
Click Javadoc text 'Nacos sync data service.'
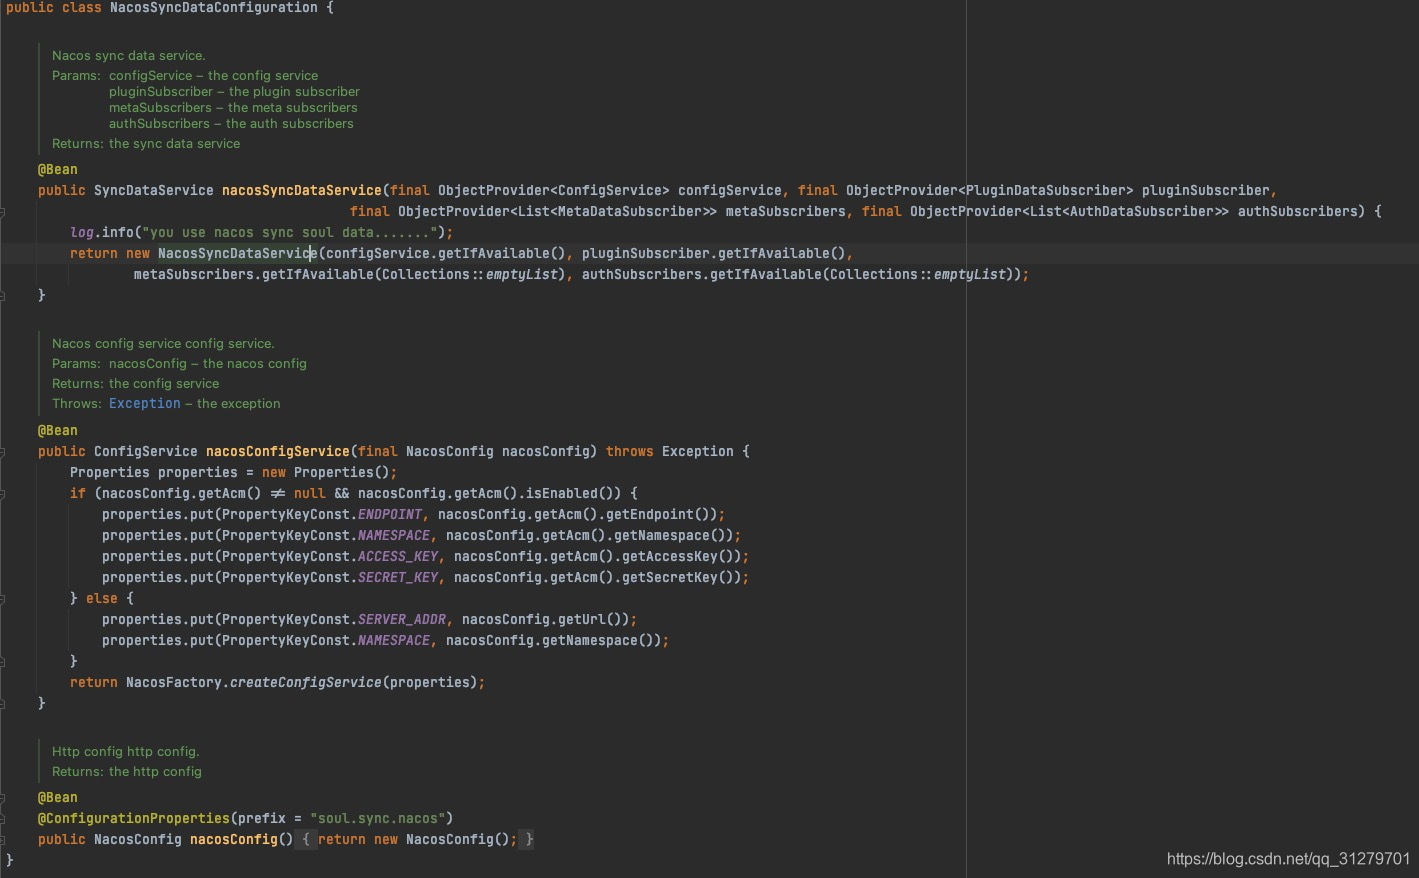tap(129, 55)
